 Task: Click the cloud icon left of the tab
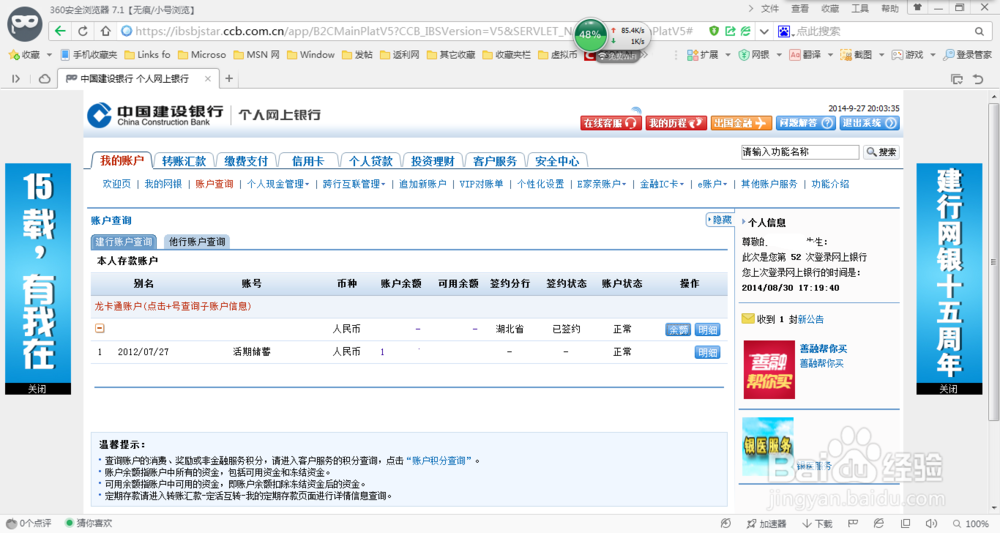(45, 78)
